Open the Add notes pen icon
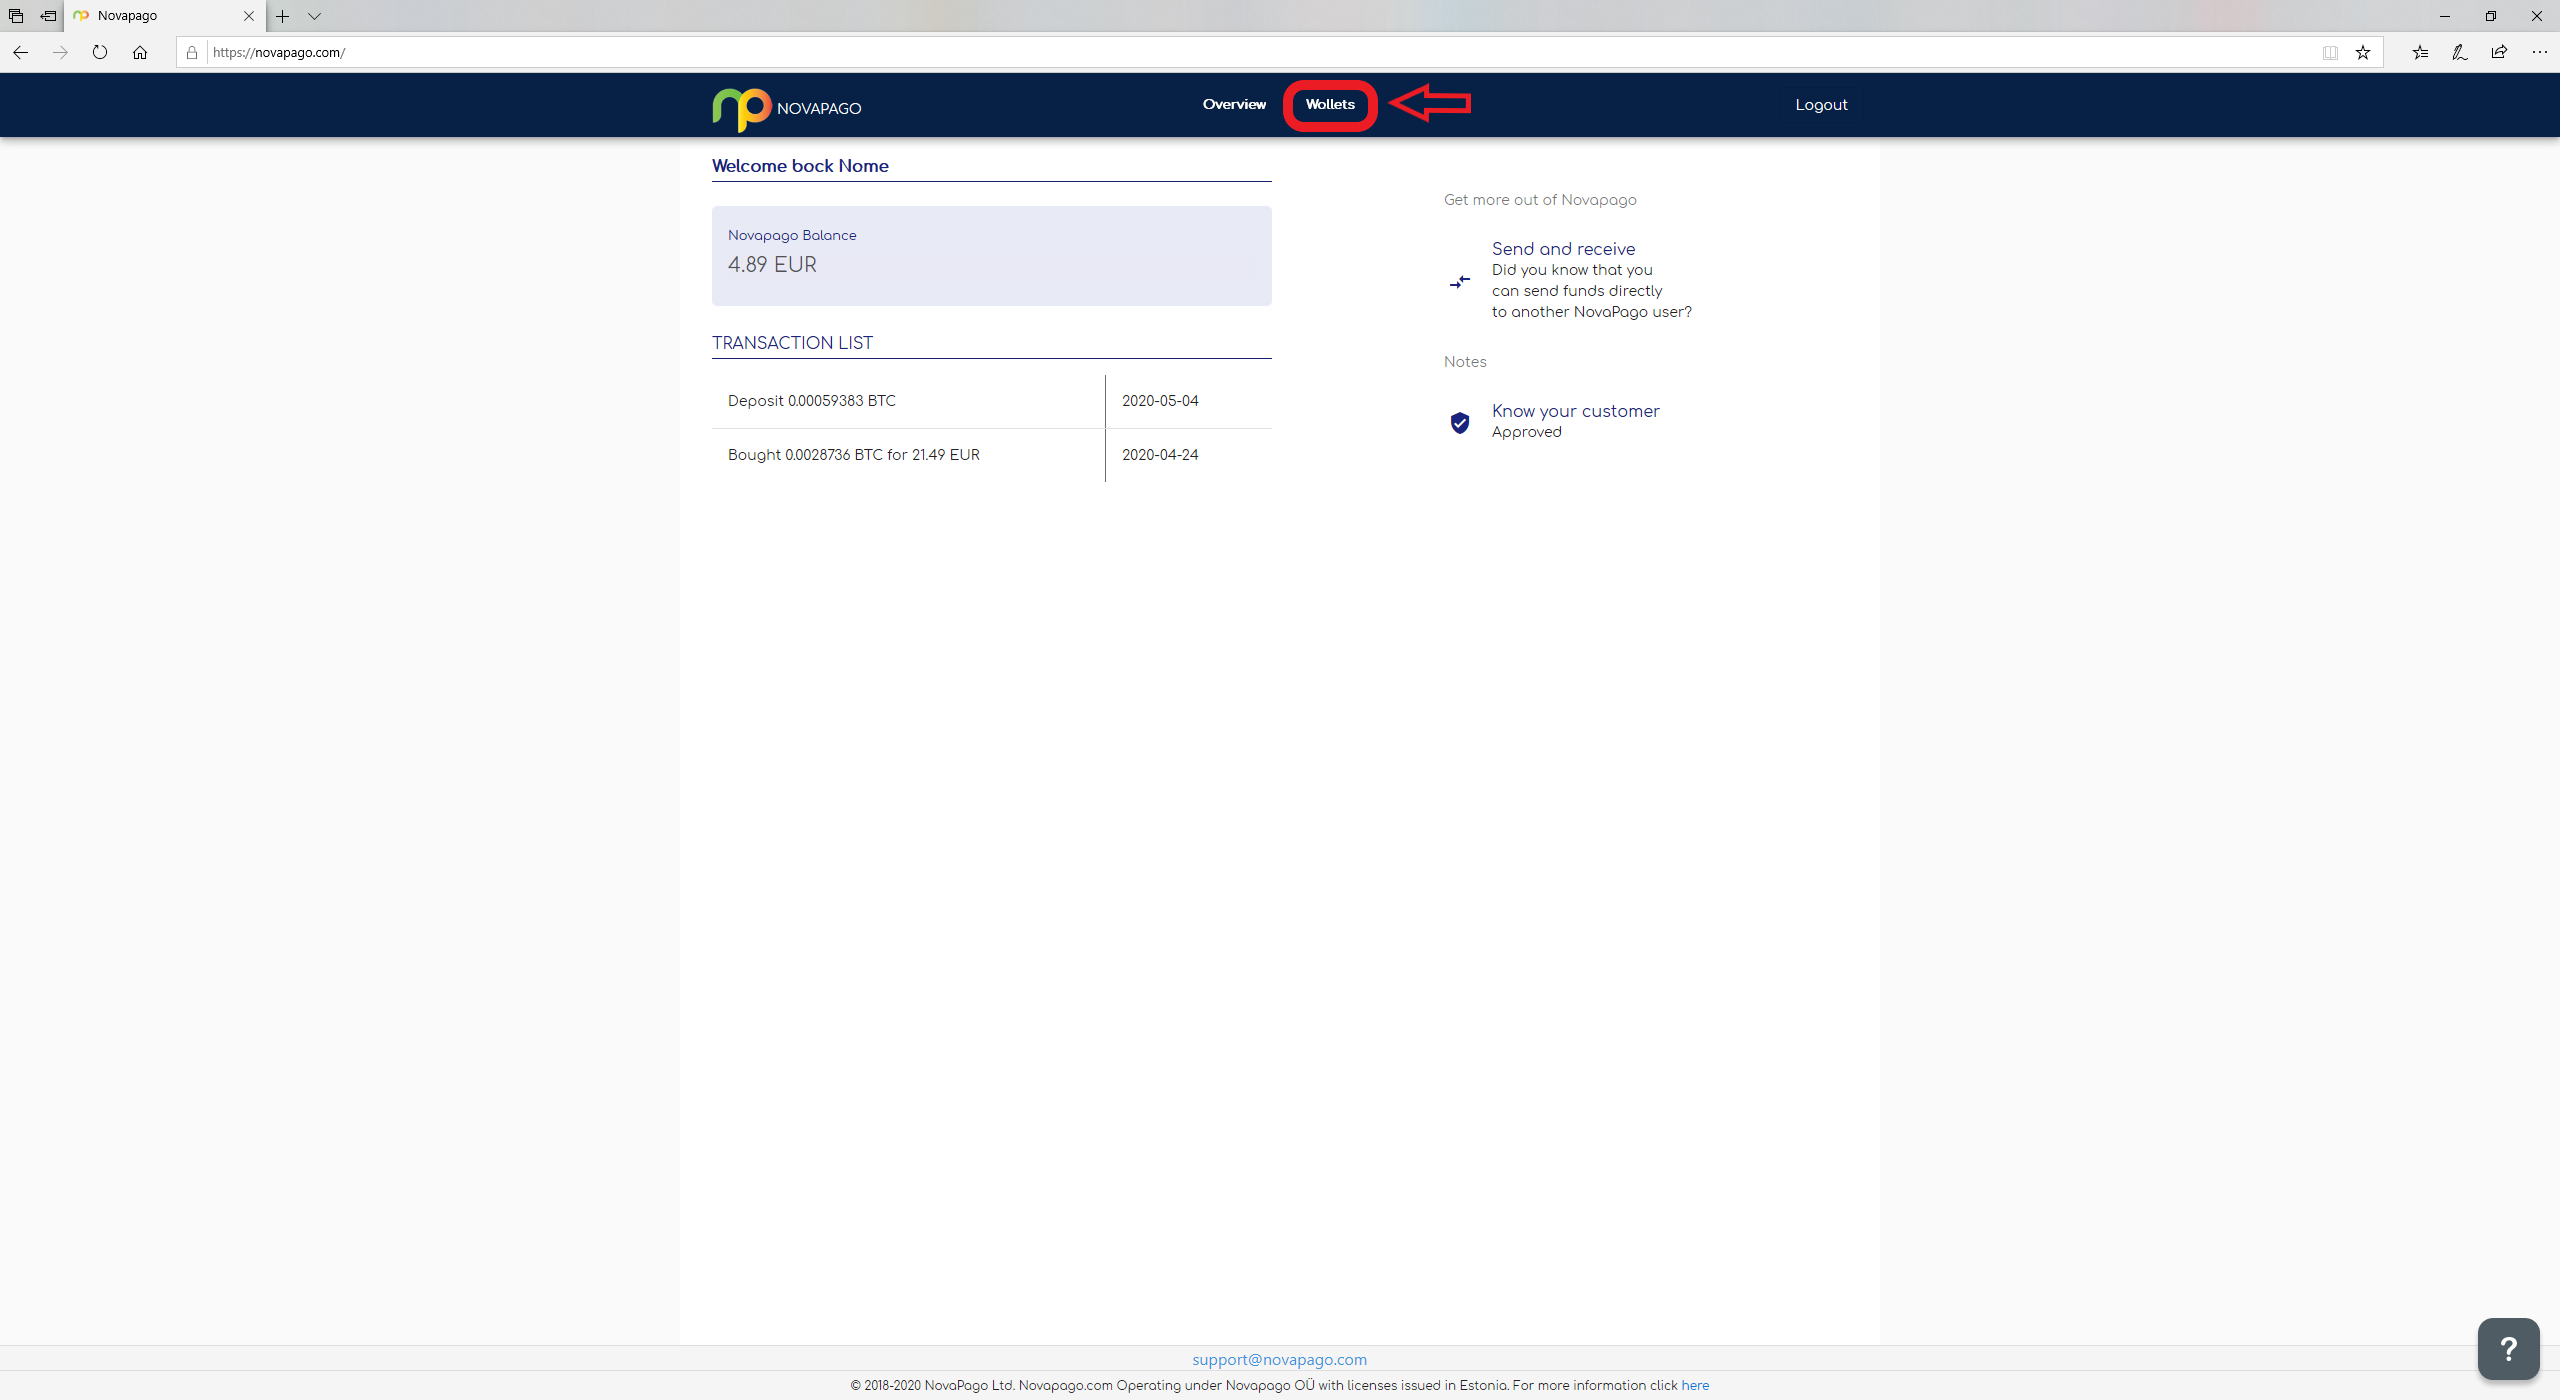This screenshot has width=2560, height=1400. [x=2459, y=52]
